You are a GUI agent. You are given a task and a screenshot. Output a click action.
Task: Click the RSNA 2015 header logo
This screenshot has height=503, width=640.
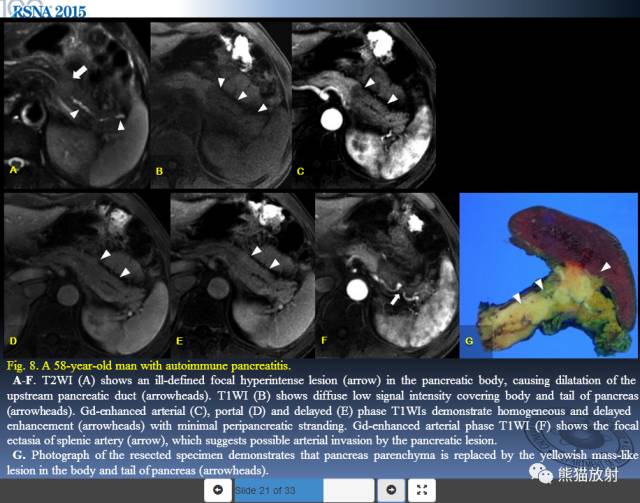click(x=49, y=11)
